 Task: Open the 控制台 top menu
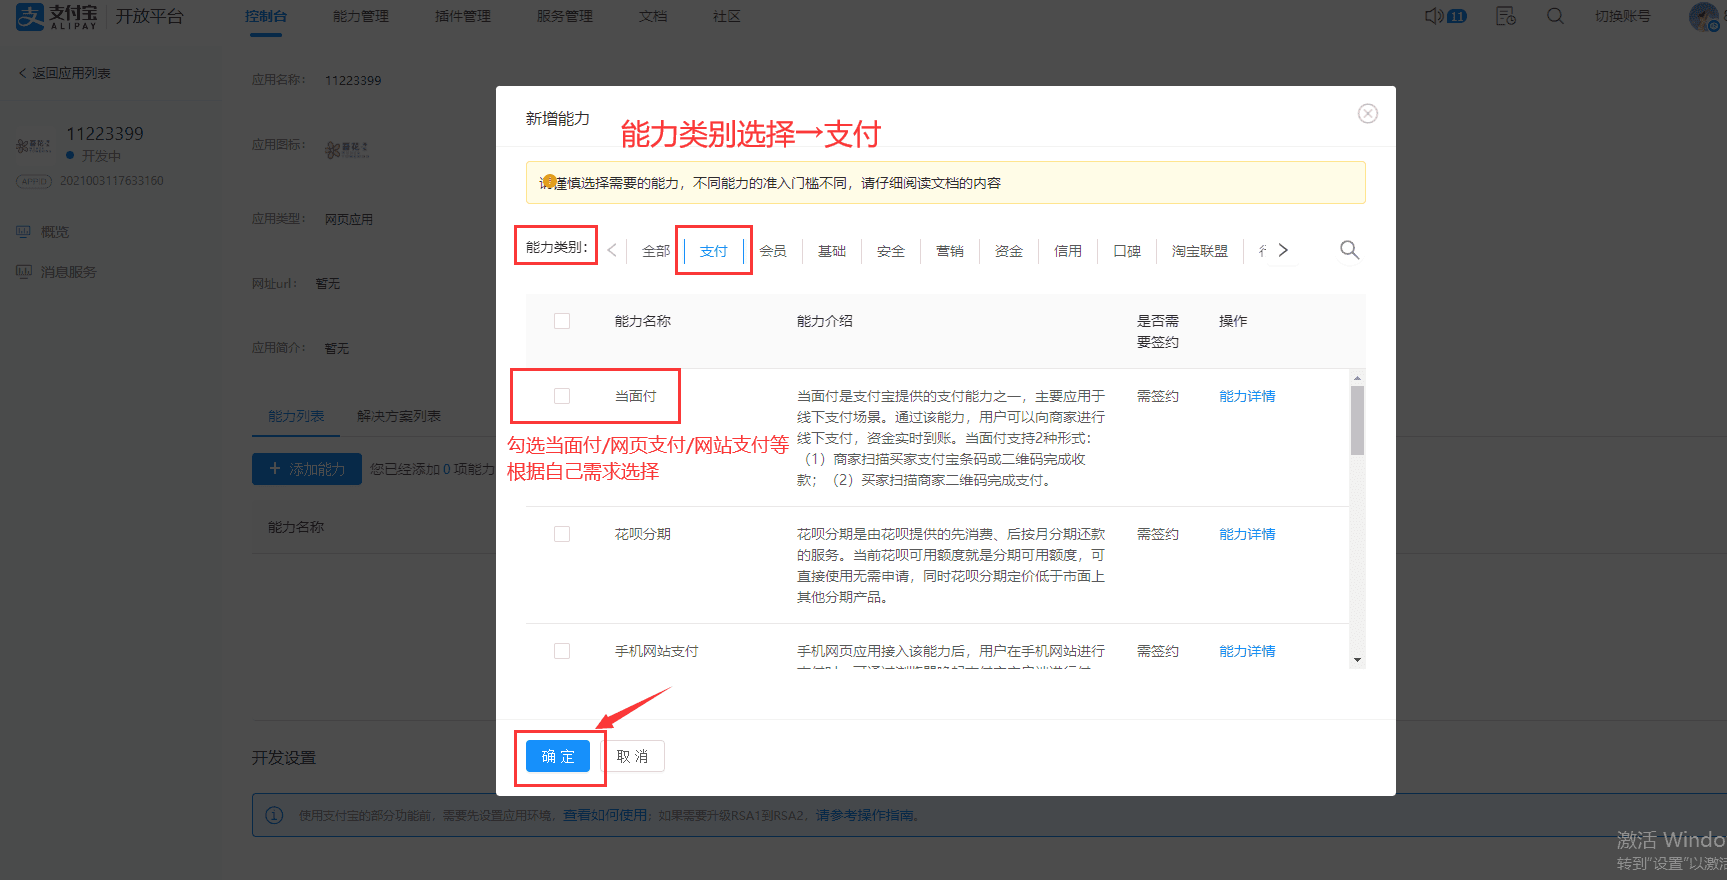click(266, 16)
